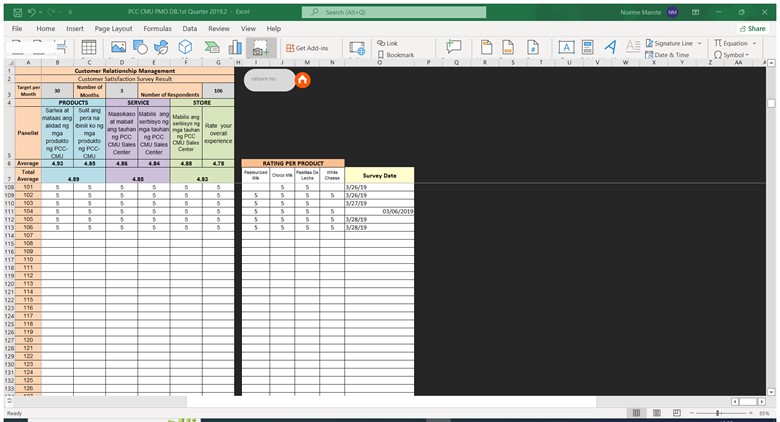Screen dimensions: 780x422
Task: Click the Chart icon in ribbon
Action: click(235, 47)
